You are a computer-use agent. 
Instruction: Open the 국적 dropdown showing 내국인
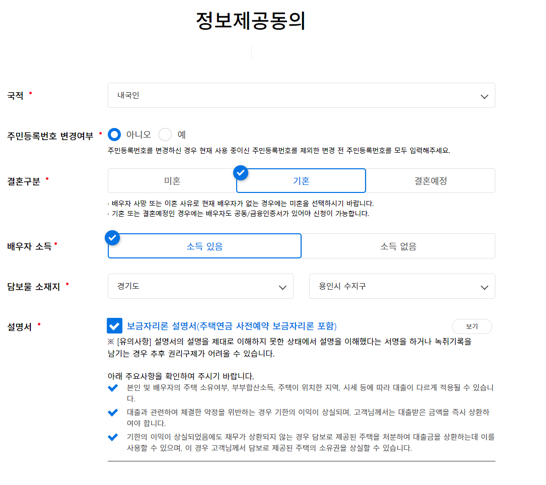pyautogui.click(x=301, y=95)
